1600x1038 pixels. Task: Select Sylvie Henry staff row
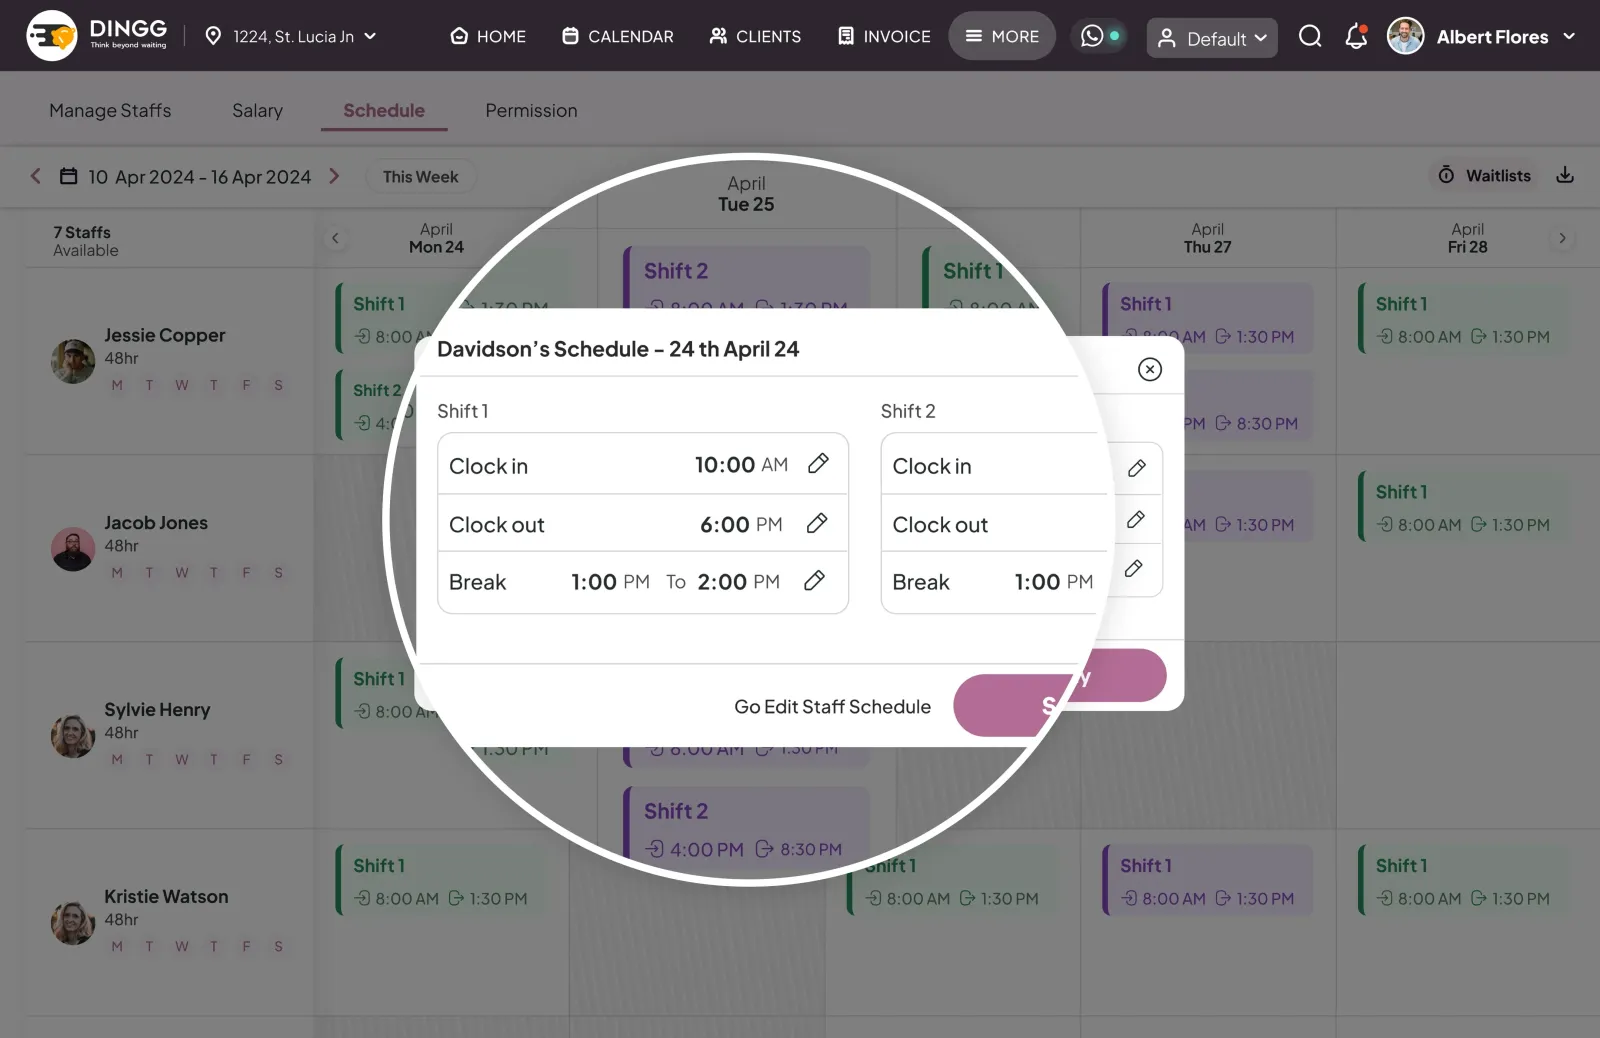point(168,734)
